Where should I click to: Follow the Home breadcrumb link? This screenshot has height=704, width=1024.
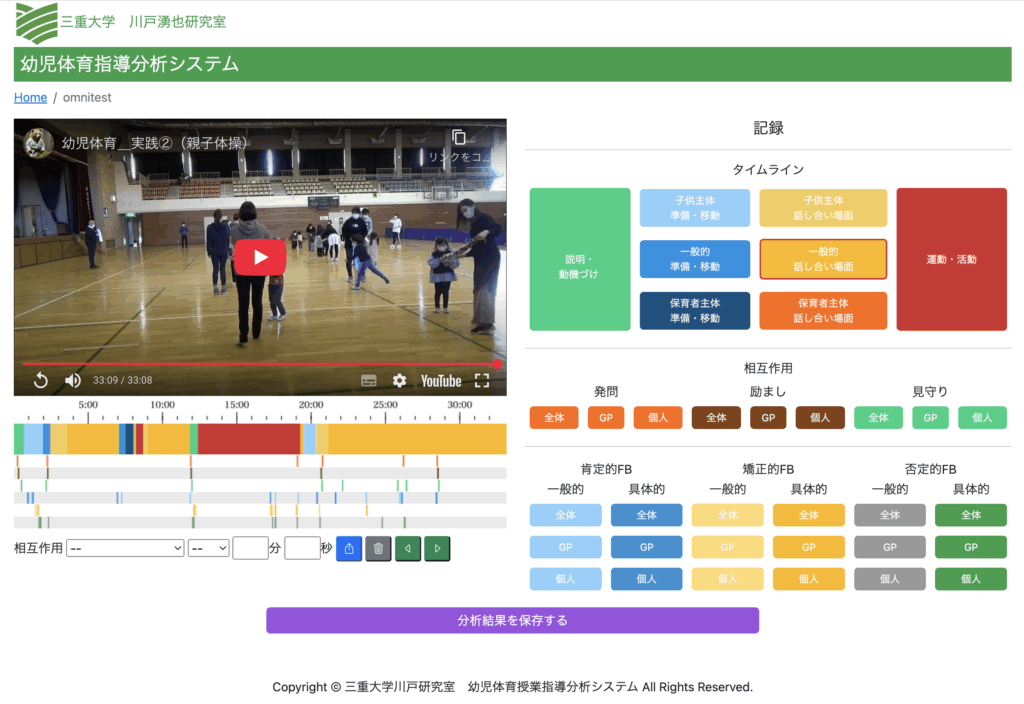tap(30, 97)
